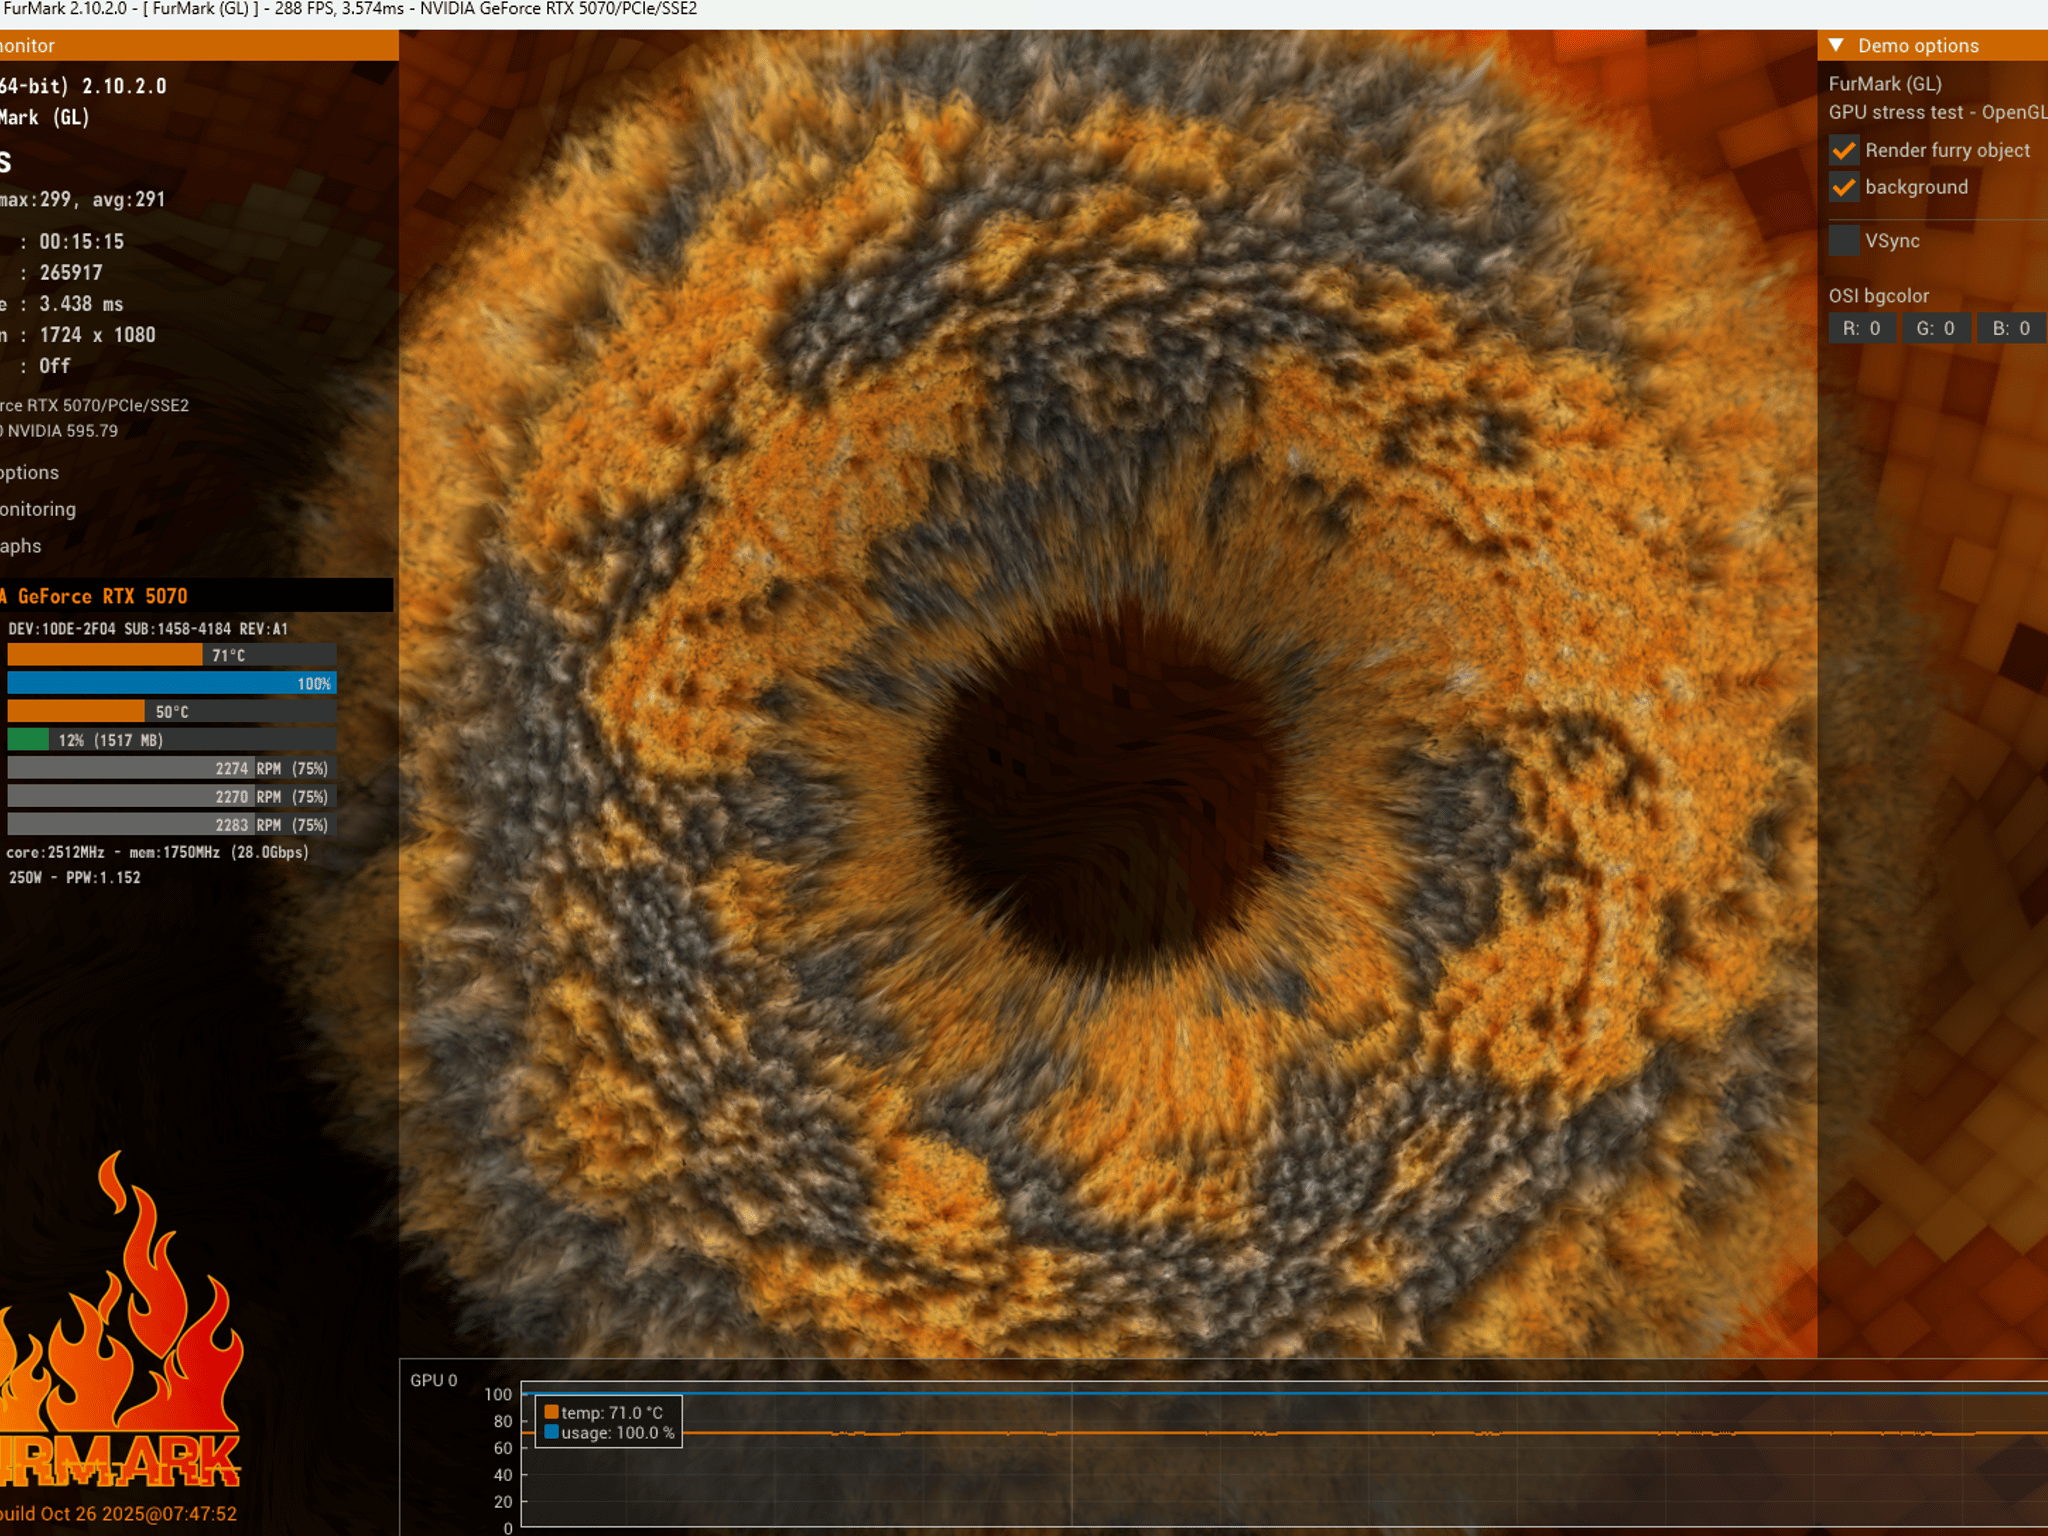Expand the monitoring section in left panel
Viewport: 2048px width, 1536px height.
coord(38,509)
